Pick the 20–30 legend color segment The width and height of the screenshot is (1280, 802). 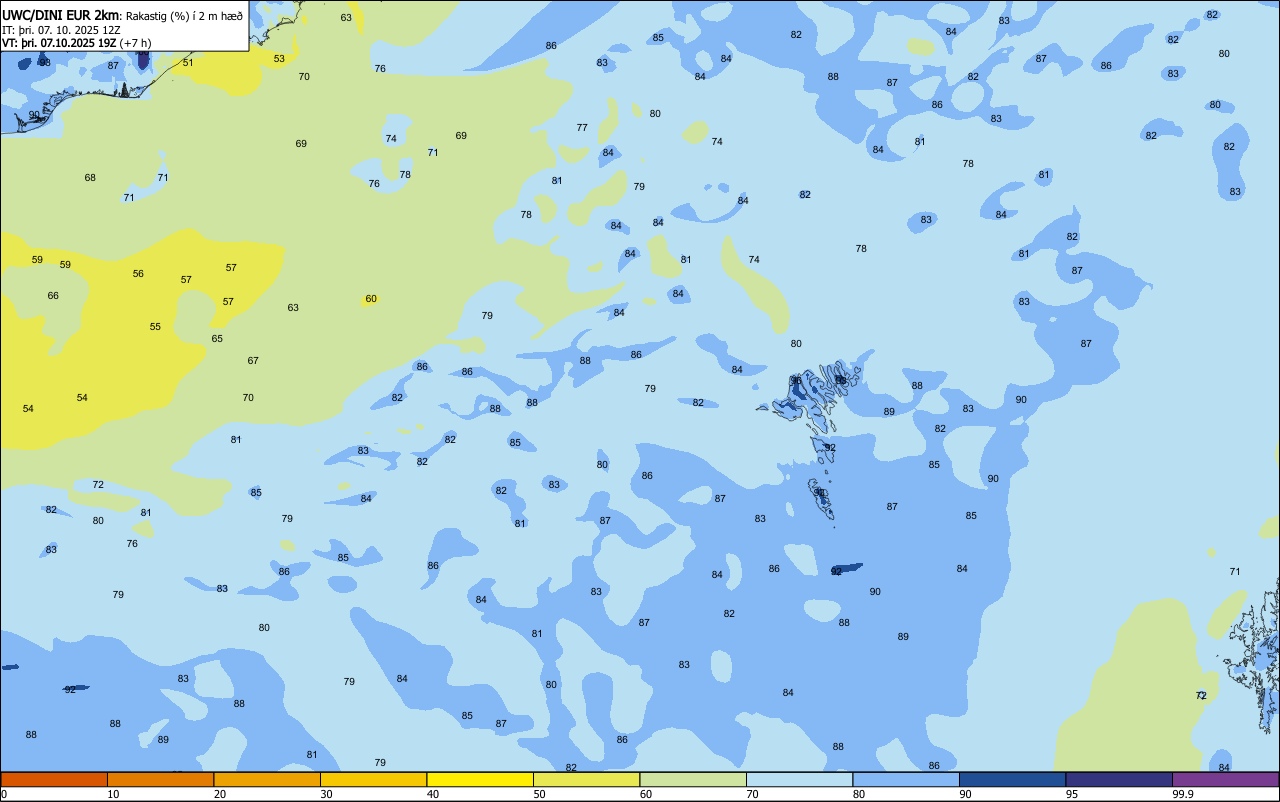[x=267, y=779]
